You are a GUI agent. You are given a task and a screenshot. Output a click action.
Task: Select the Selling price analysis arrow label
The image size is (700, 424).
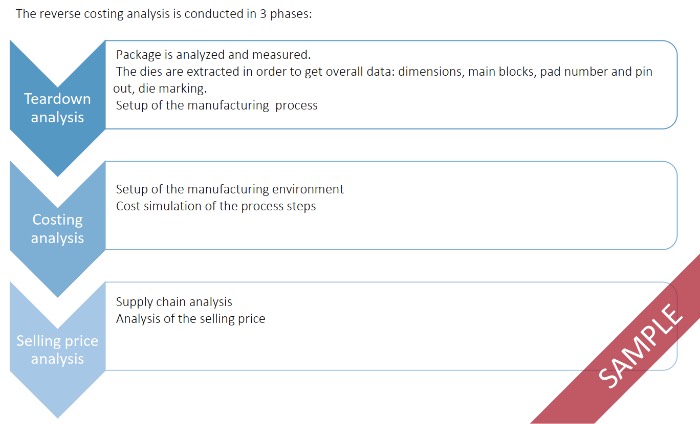(57, 350)
